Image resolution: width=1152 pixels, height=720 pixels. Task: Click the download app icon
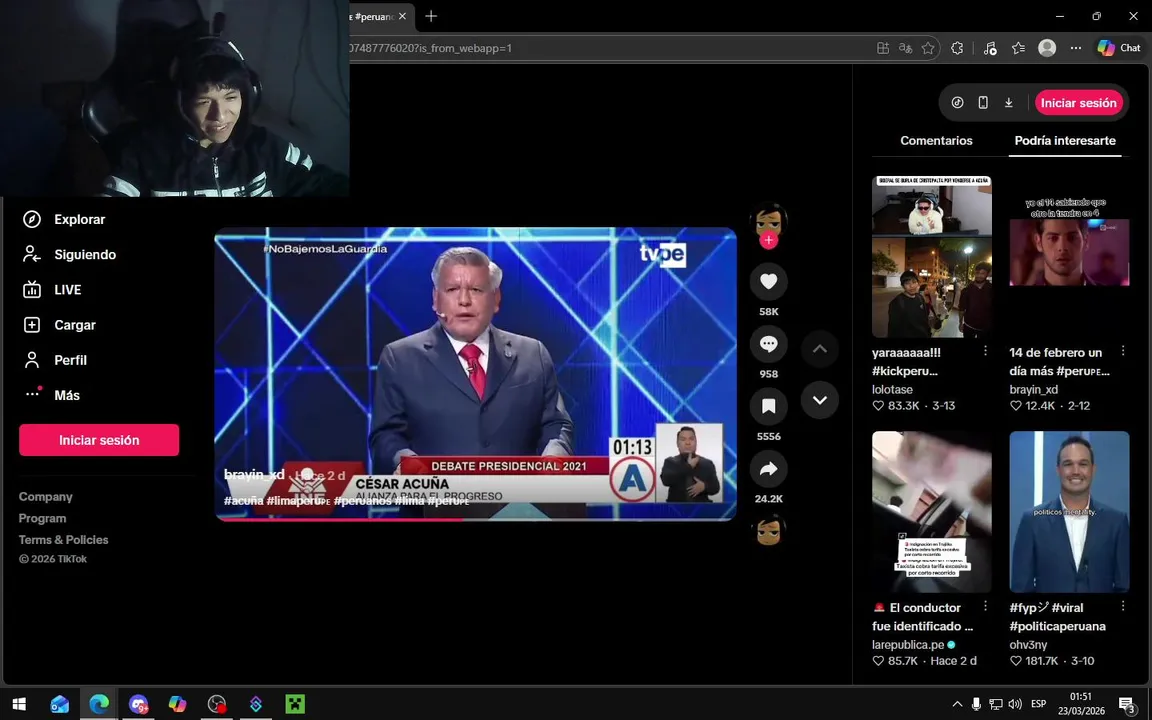pos(1009,103)
